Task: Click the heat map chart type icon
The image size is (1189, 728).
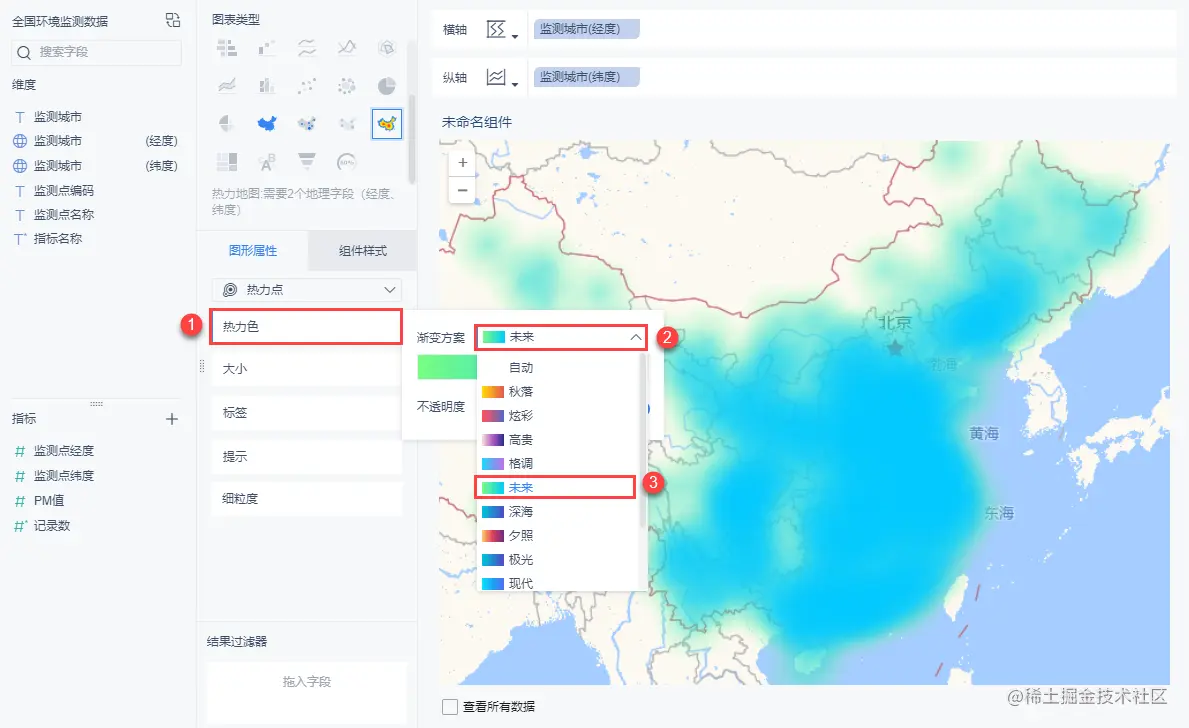Action: [387, 124]
